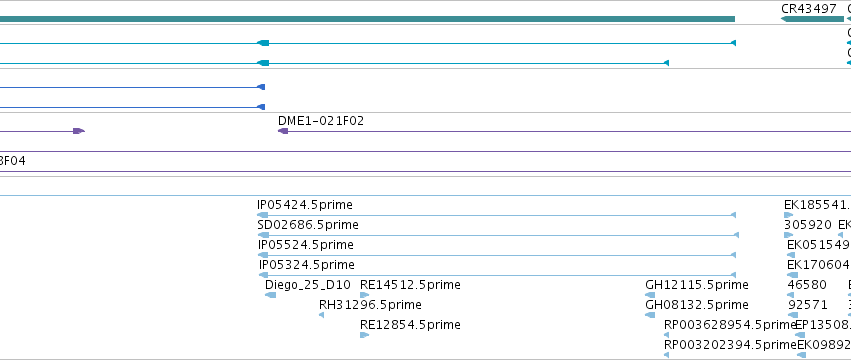Select the purple right-pointing arrow marker
Screen dimensions: 851x360
pos(79,131)
